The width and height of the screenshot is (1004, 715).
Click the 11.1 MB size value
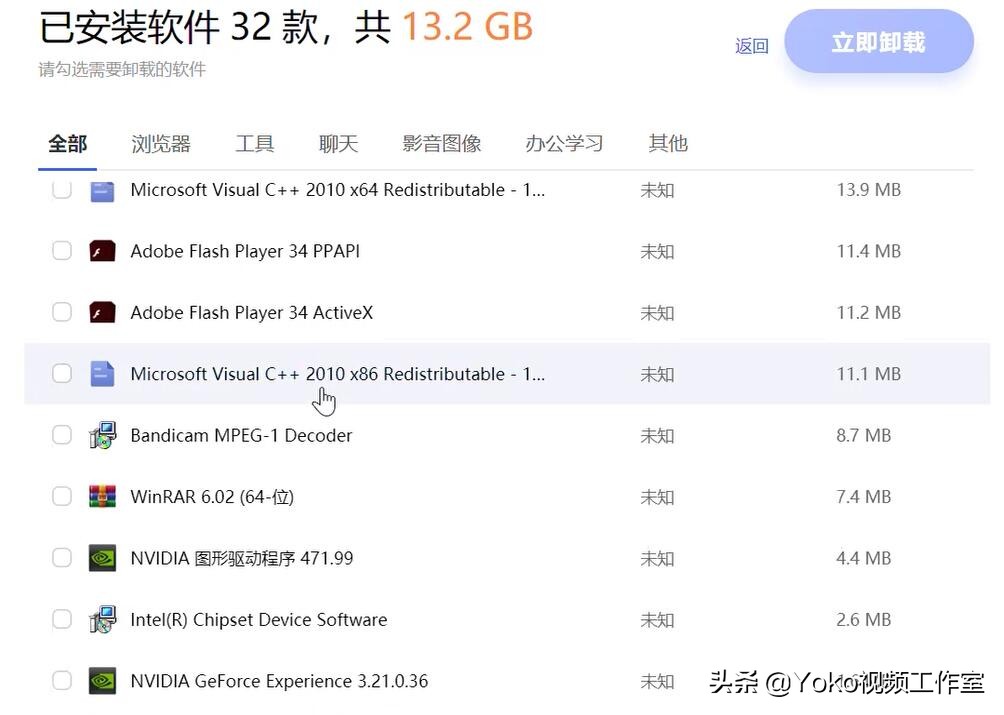pyautogui.click(x=868, y=374)
